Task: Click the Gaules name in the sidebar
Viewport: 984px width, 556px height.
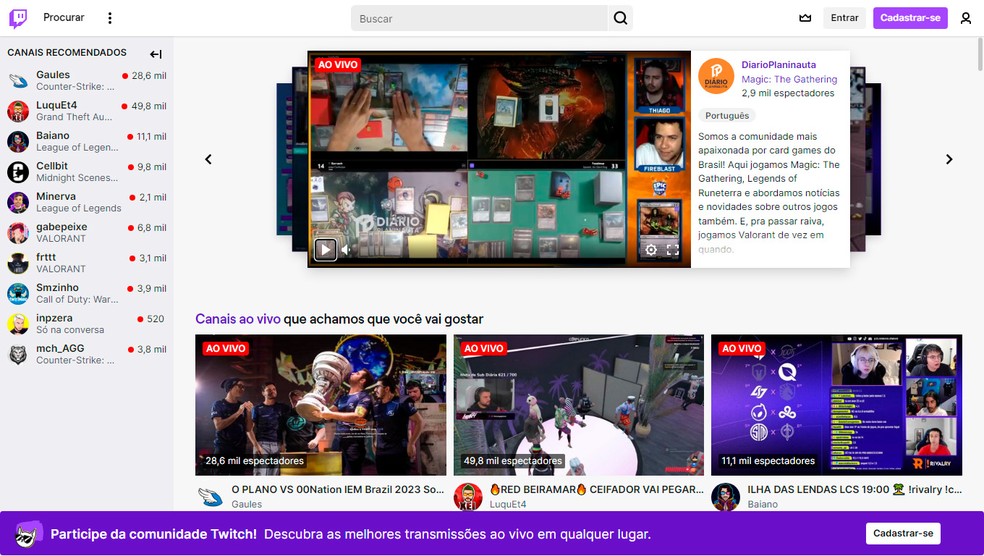Action: tap(53, 75)
